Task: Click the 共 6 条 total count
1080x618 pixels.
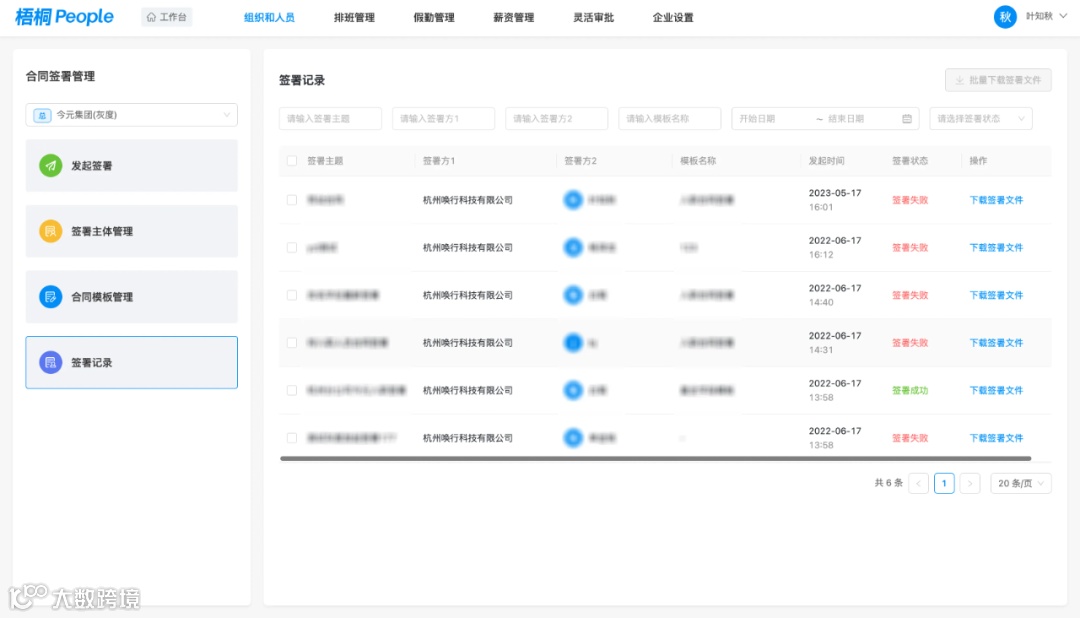Action: point(889,483)
